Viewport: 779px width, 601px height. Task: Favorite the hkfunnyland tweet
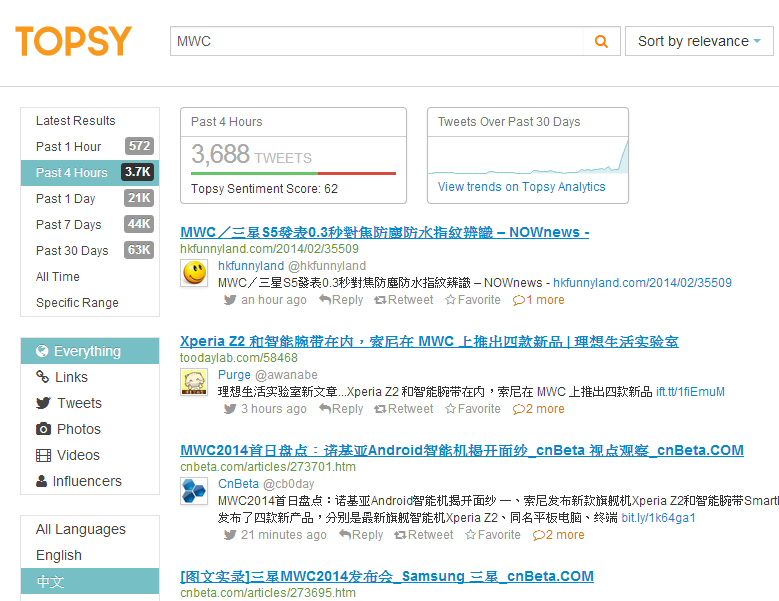tap(473, 300)
